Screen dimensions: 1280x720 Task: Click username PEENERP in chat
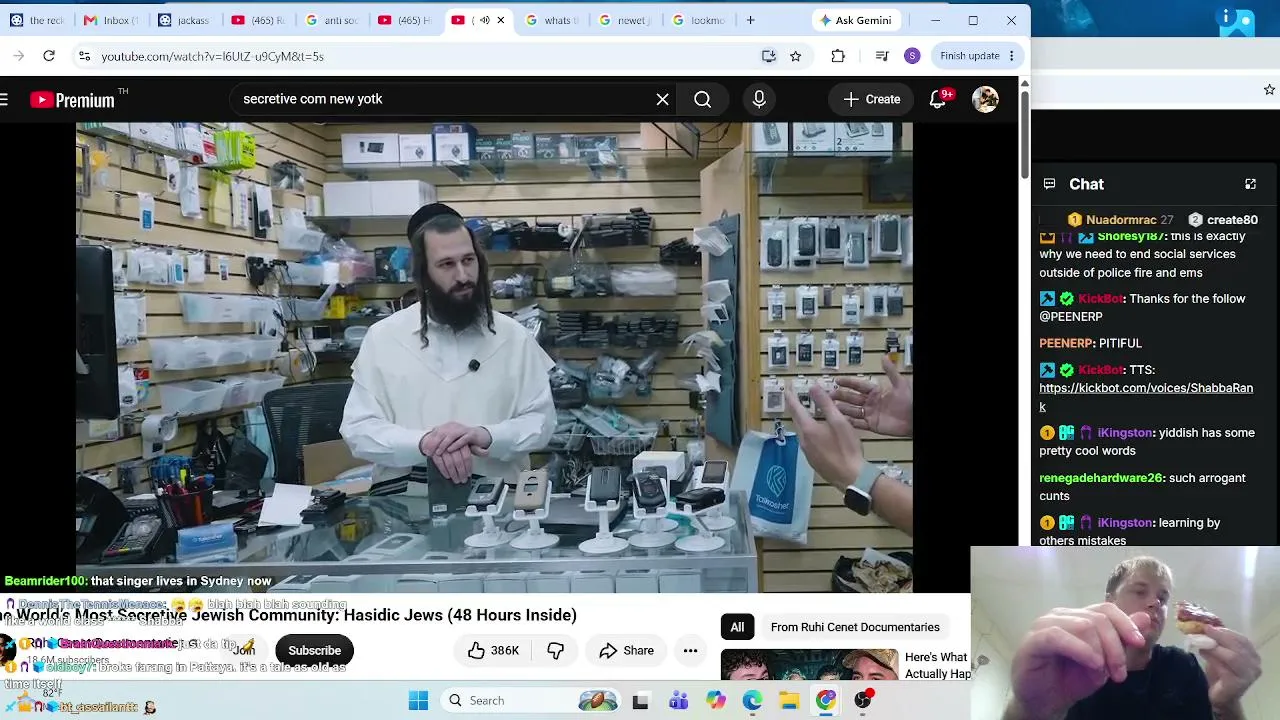(x=1067, y=343)
